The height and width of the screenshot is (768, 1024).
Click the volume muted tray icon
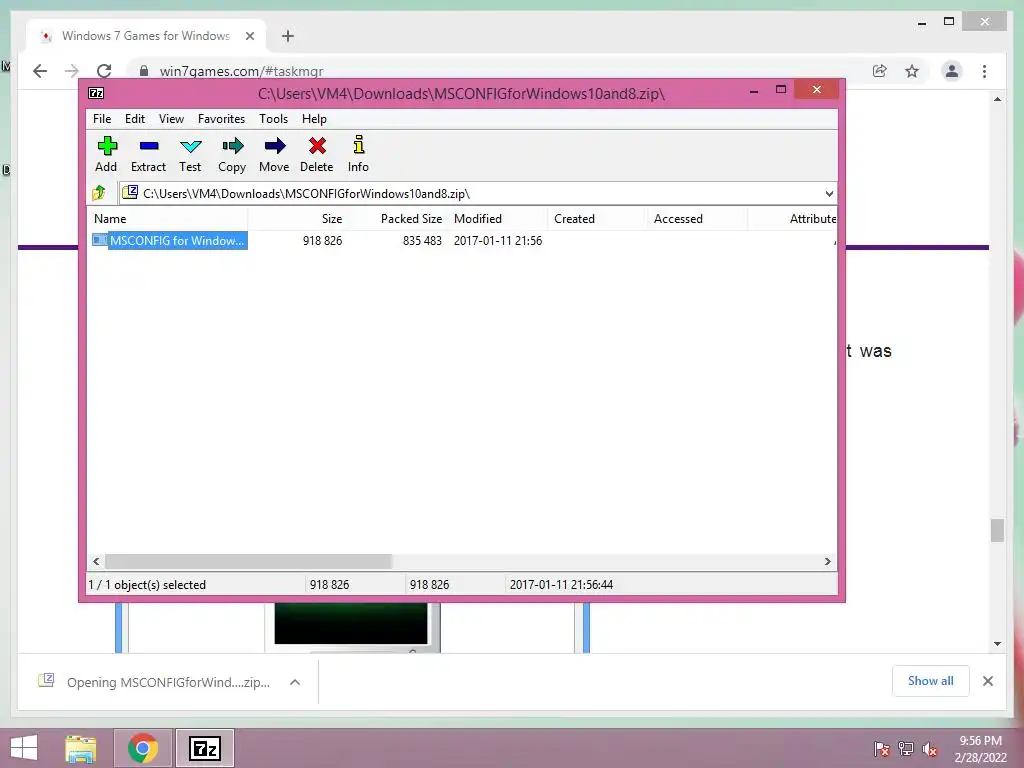[930, 749]
